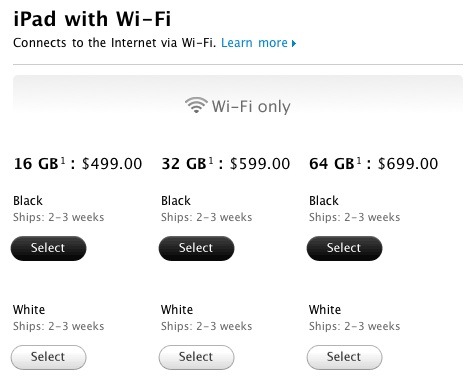Click the iPad with Wi-Fi heading

[92, 19]
